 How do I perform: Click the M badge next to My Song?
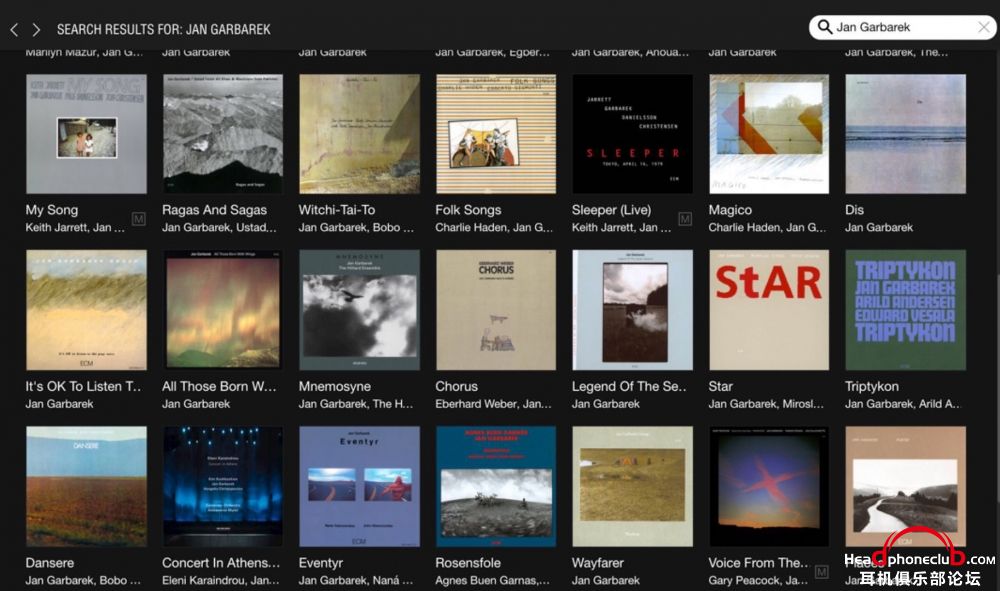click(138, 219)
